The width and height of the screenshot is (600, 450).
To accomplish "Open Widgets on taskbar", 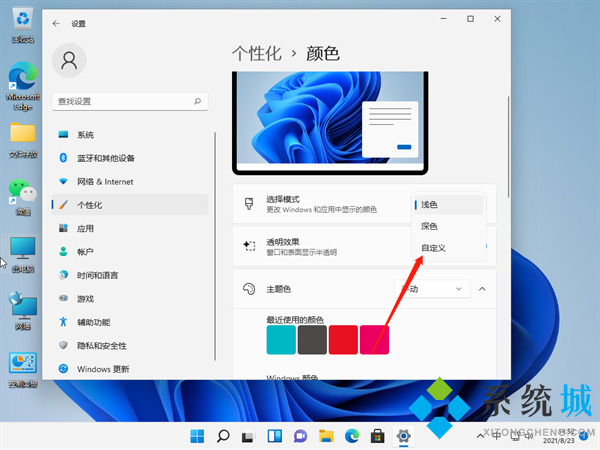I will point(275,436).
